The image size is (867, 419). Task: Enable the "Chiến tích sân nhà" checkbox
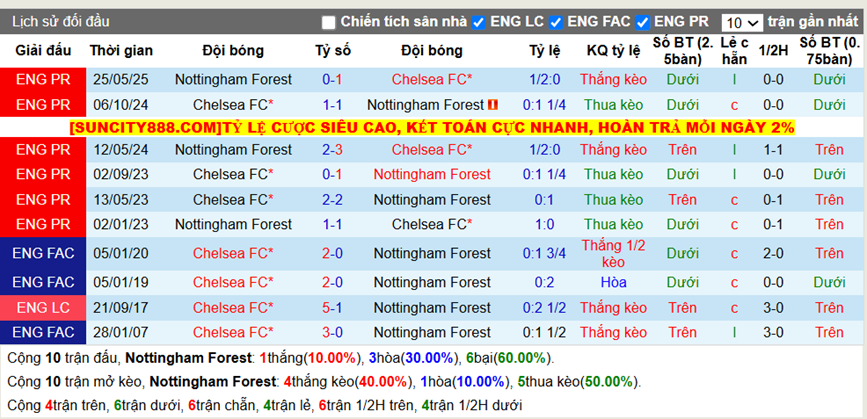329,22
